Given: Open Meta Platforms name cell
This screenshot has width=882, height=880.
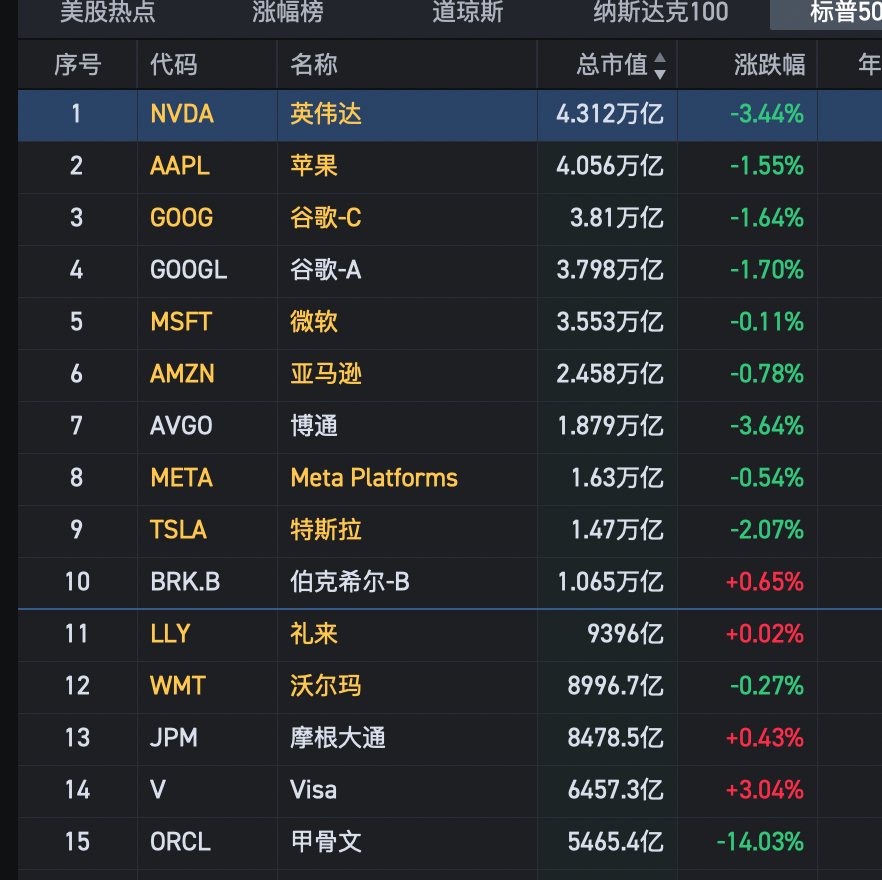Looking at the screenshot, I should pyautogui.click(x=374, y=478).
